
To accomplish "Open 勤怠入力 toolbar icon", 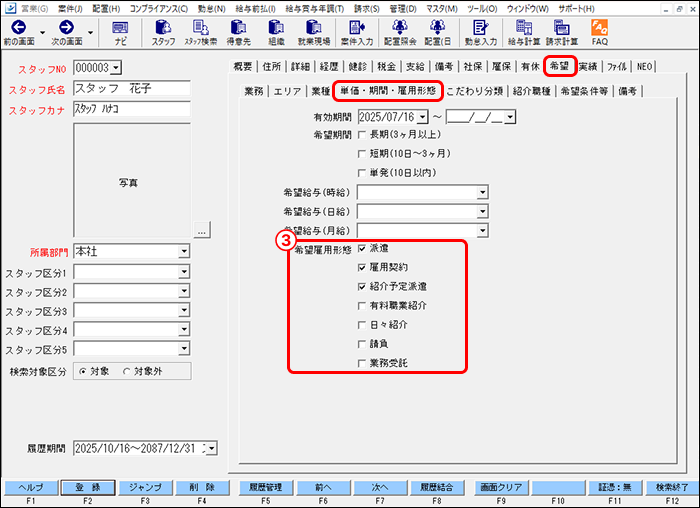I will point(480,32).
